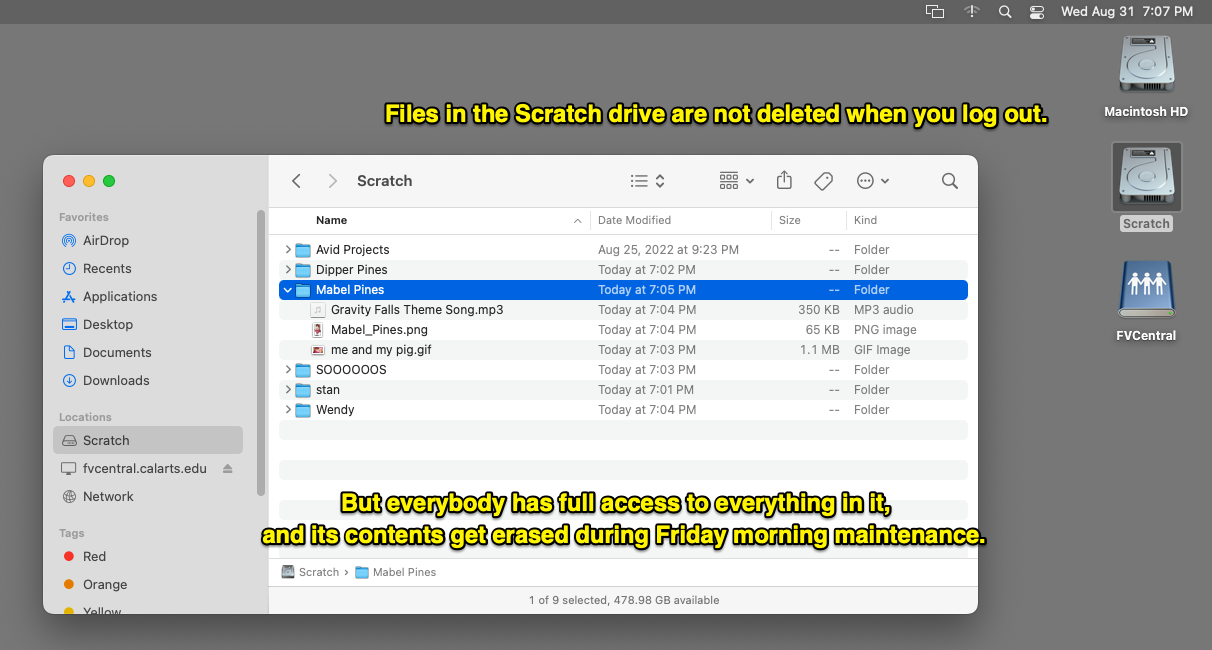Click the Finder search magnifier icon

[950, 181]
